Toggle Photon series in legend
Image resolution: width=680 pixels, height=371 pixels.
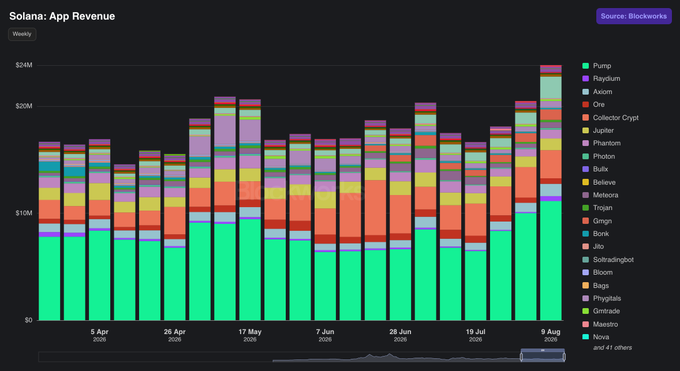coord(598,156)
